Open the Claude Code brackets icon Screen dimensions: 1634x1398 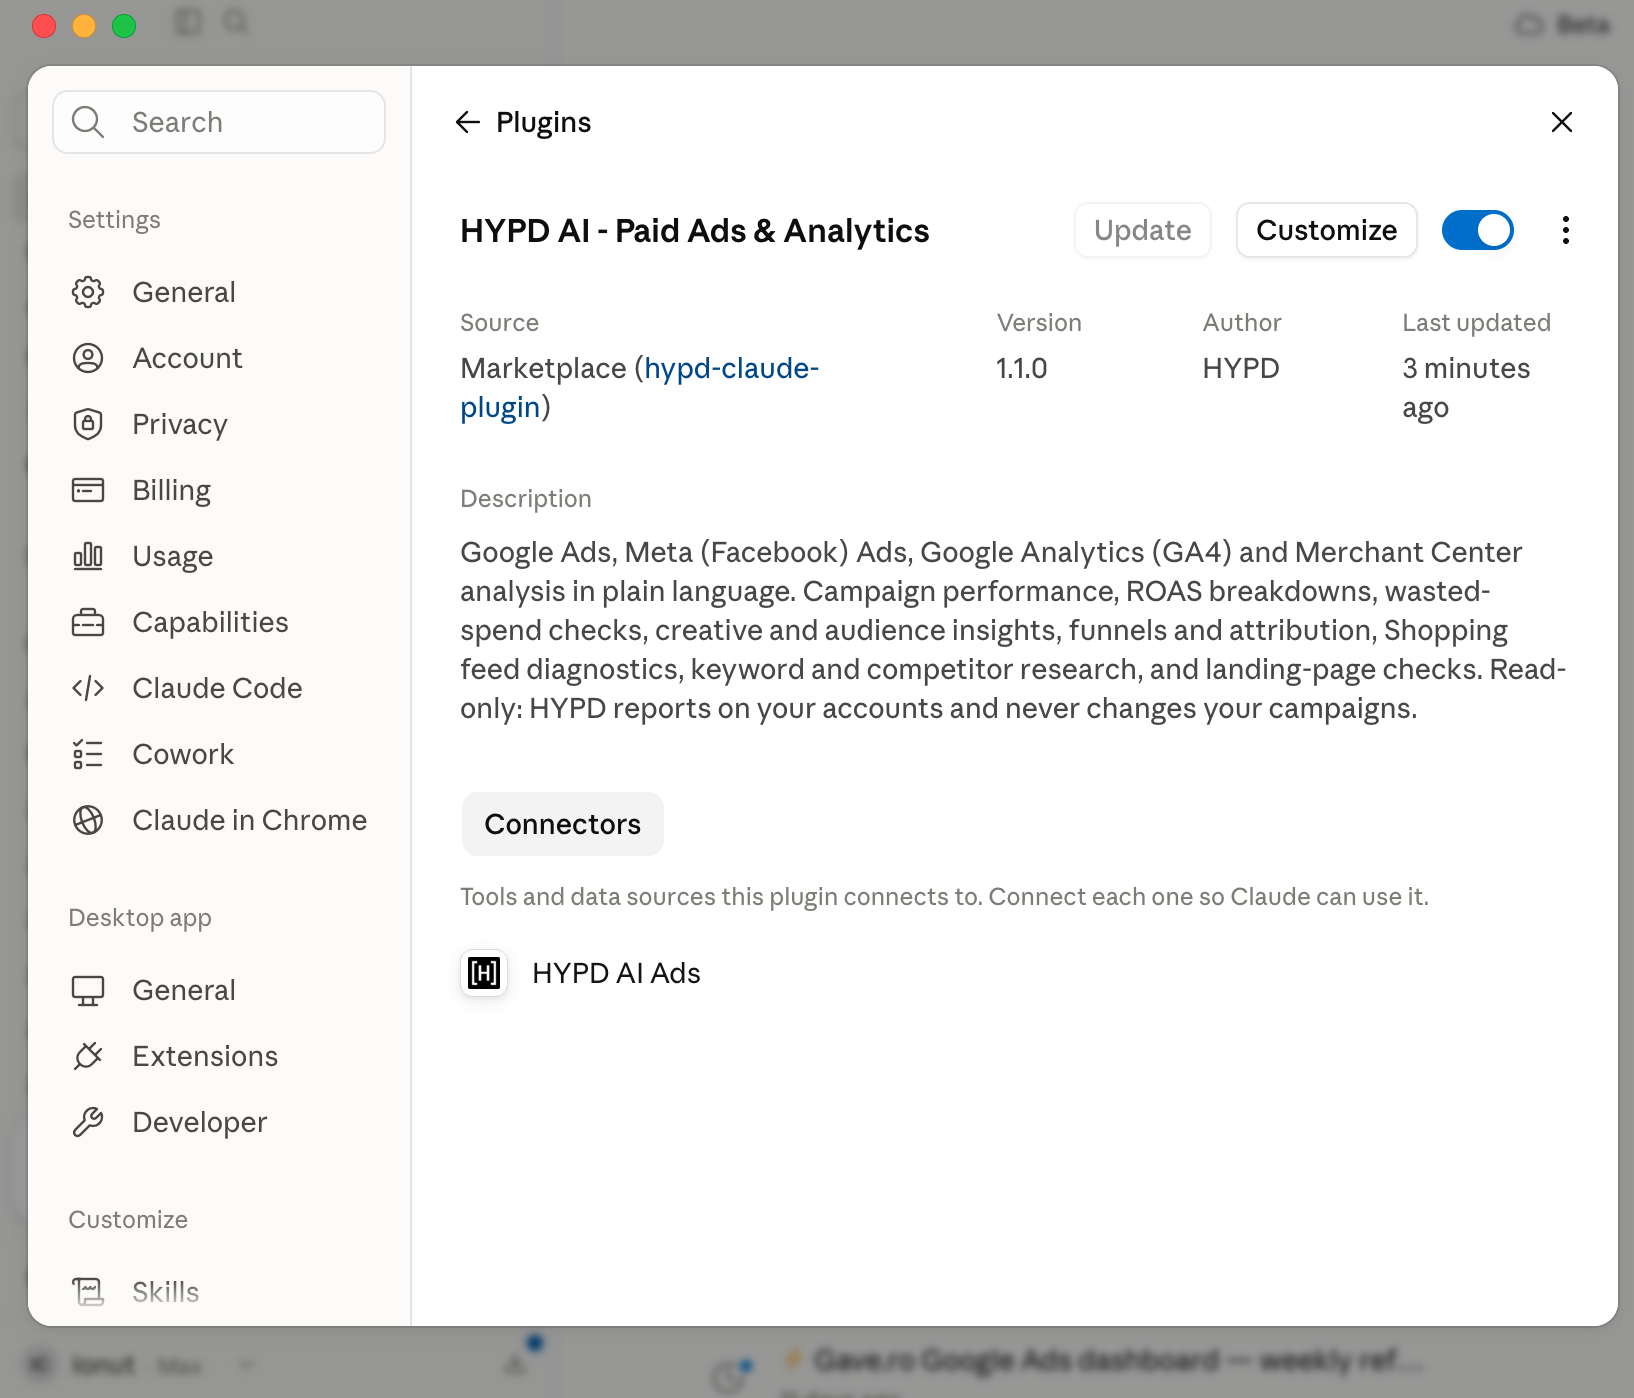click(x=88, y=688)
